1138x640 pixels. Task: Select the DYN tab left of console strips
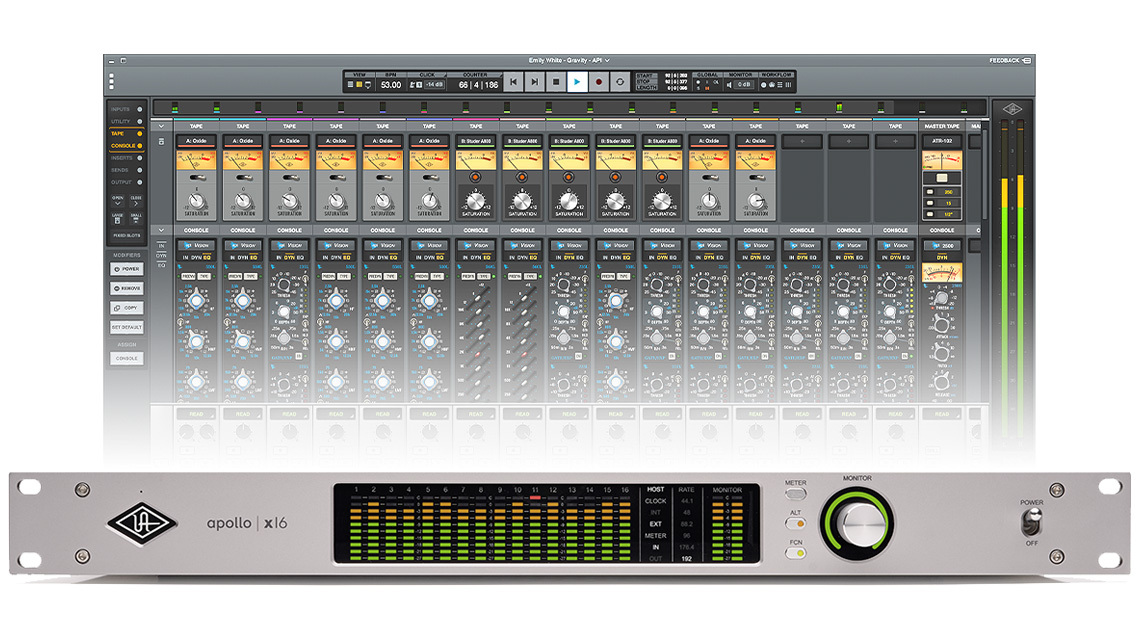click(x=161, y=255)
